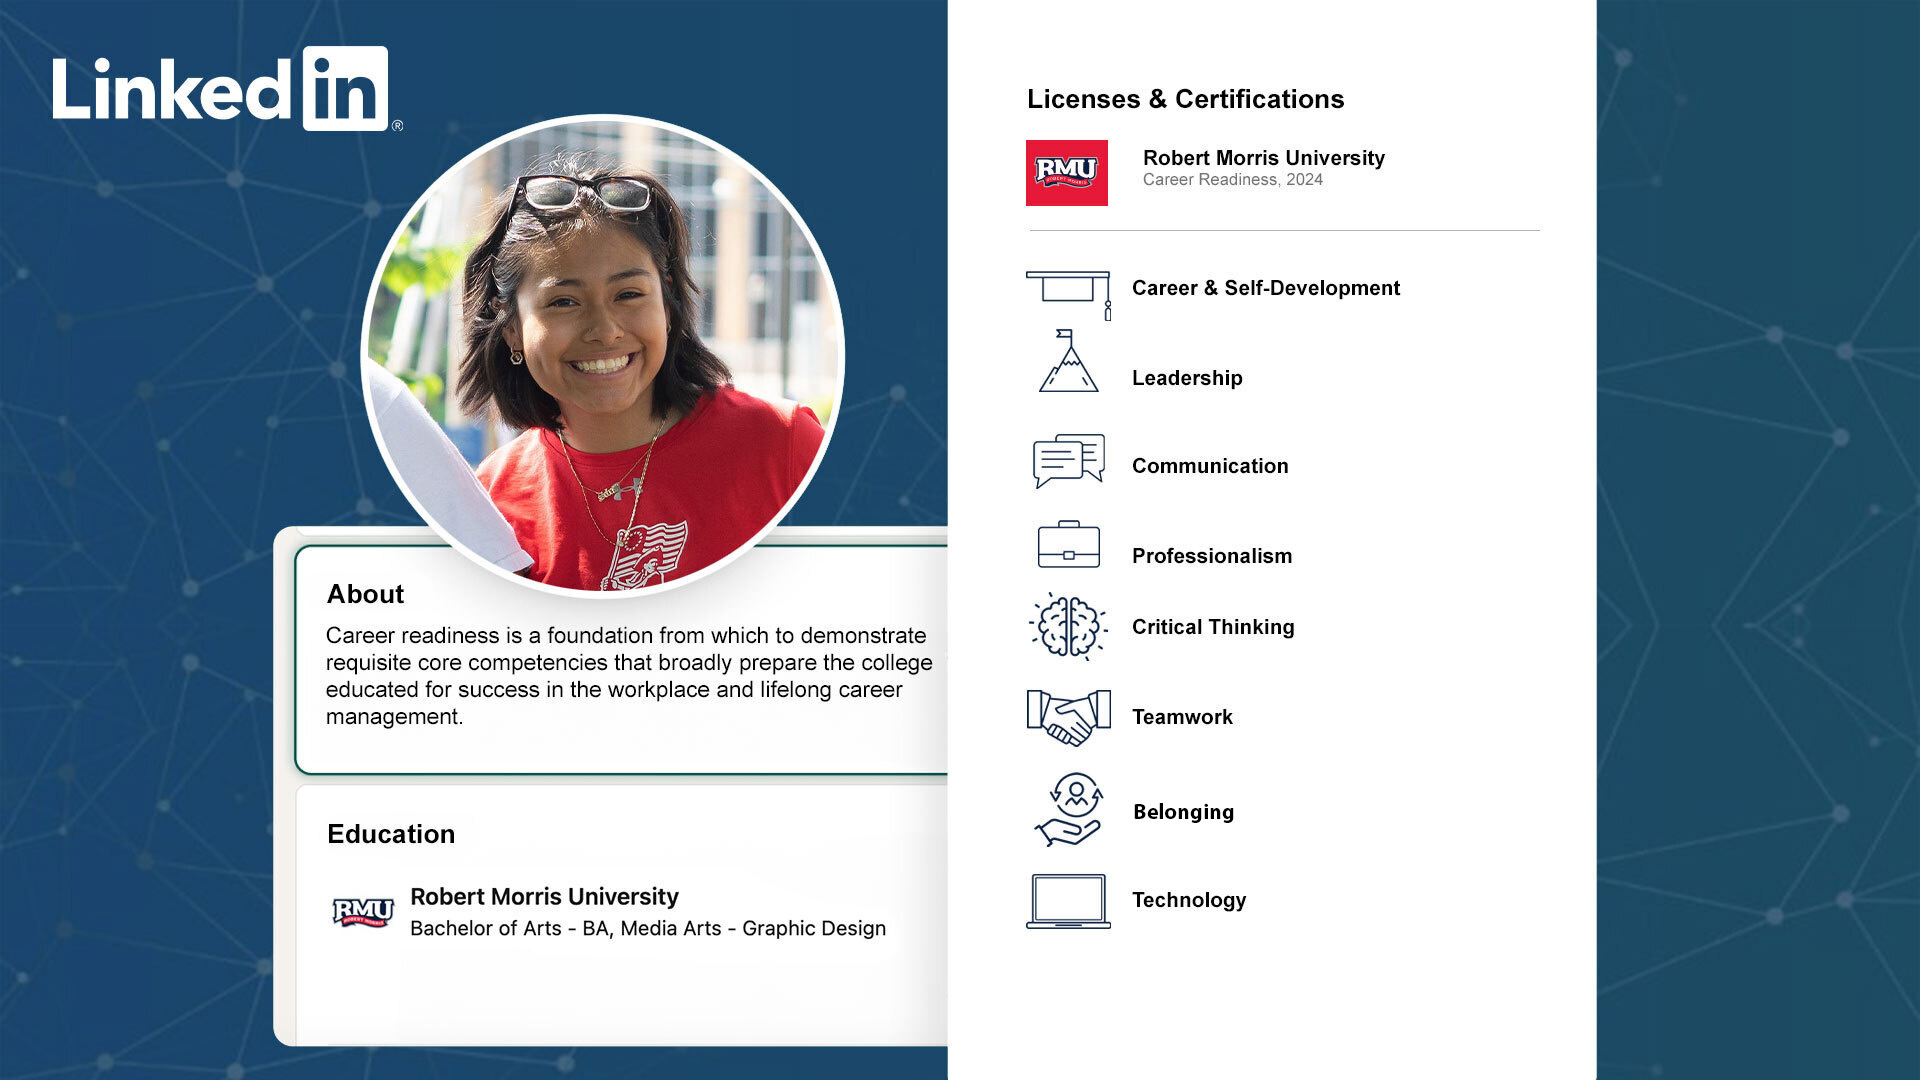This screenshot has height=1080, width=1920.
Task: Click the red RMU certification logo
Action: 1066,173
